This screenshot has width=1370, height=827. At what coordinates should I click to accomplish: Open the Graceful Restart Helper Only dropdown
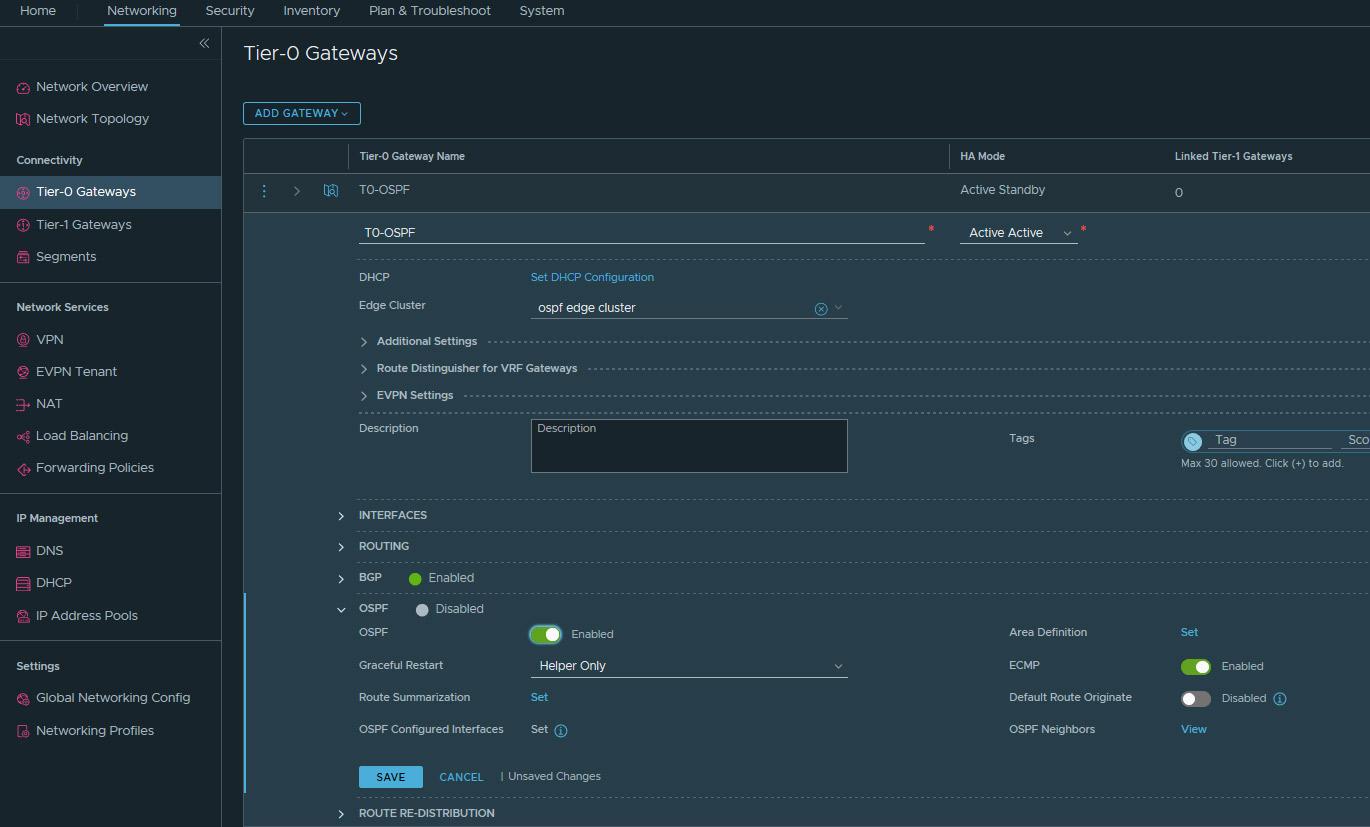(689, 666)
